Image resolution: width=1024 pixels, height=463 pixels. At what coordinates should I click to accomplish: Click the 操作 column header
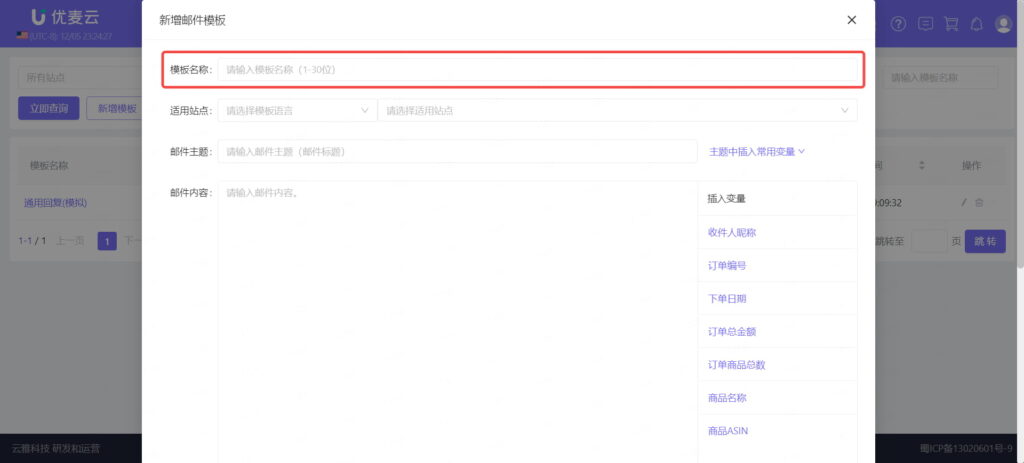click(971, 165)
